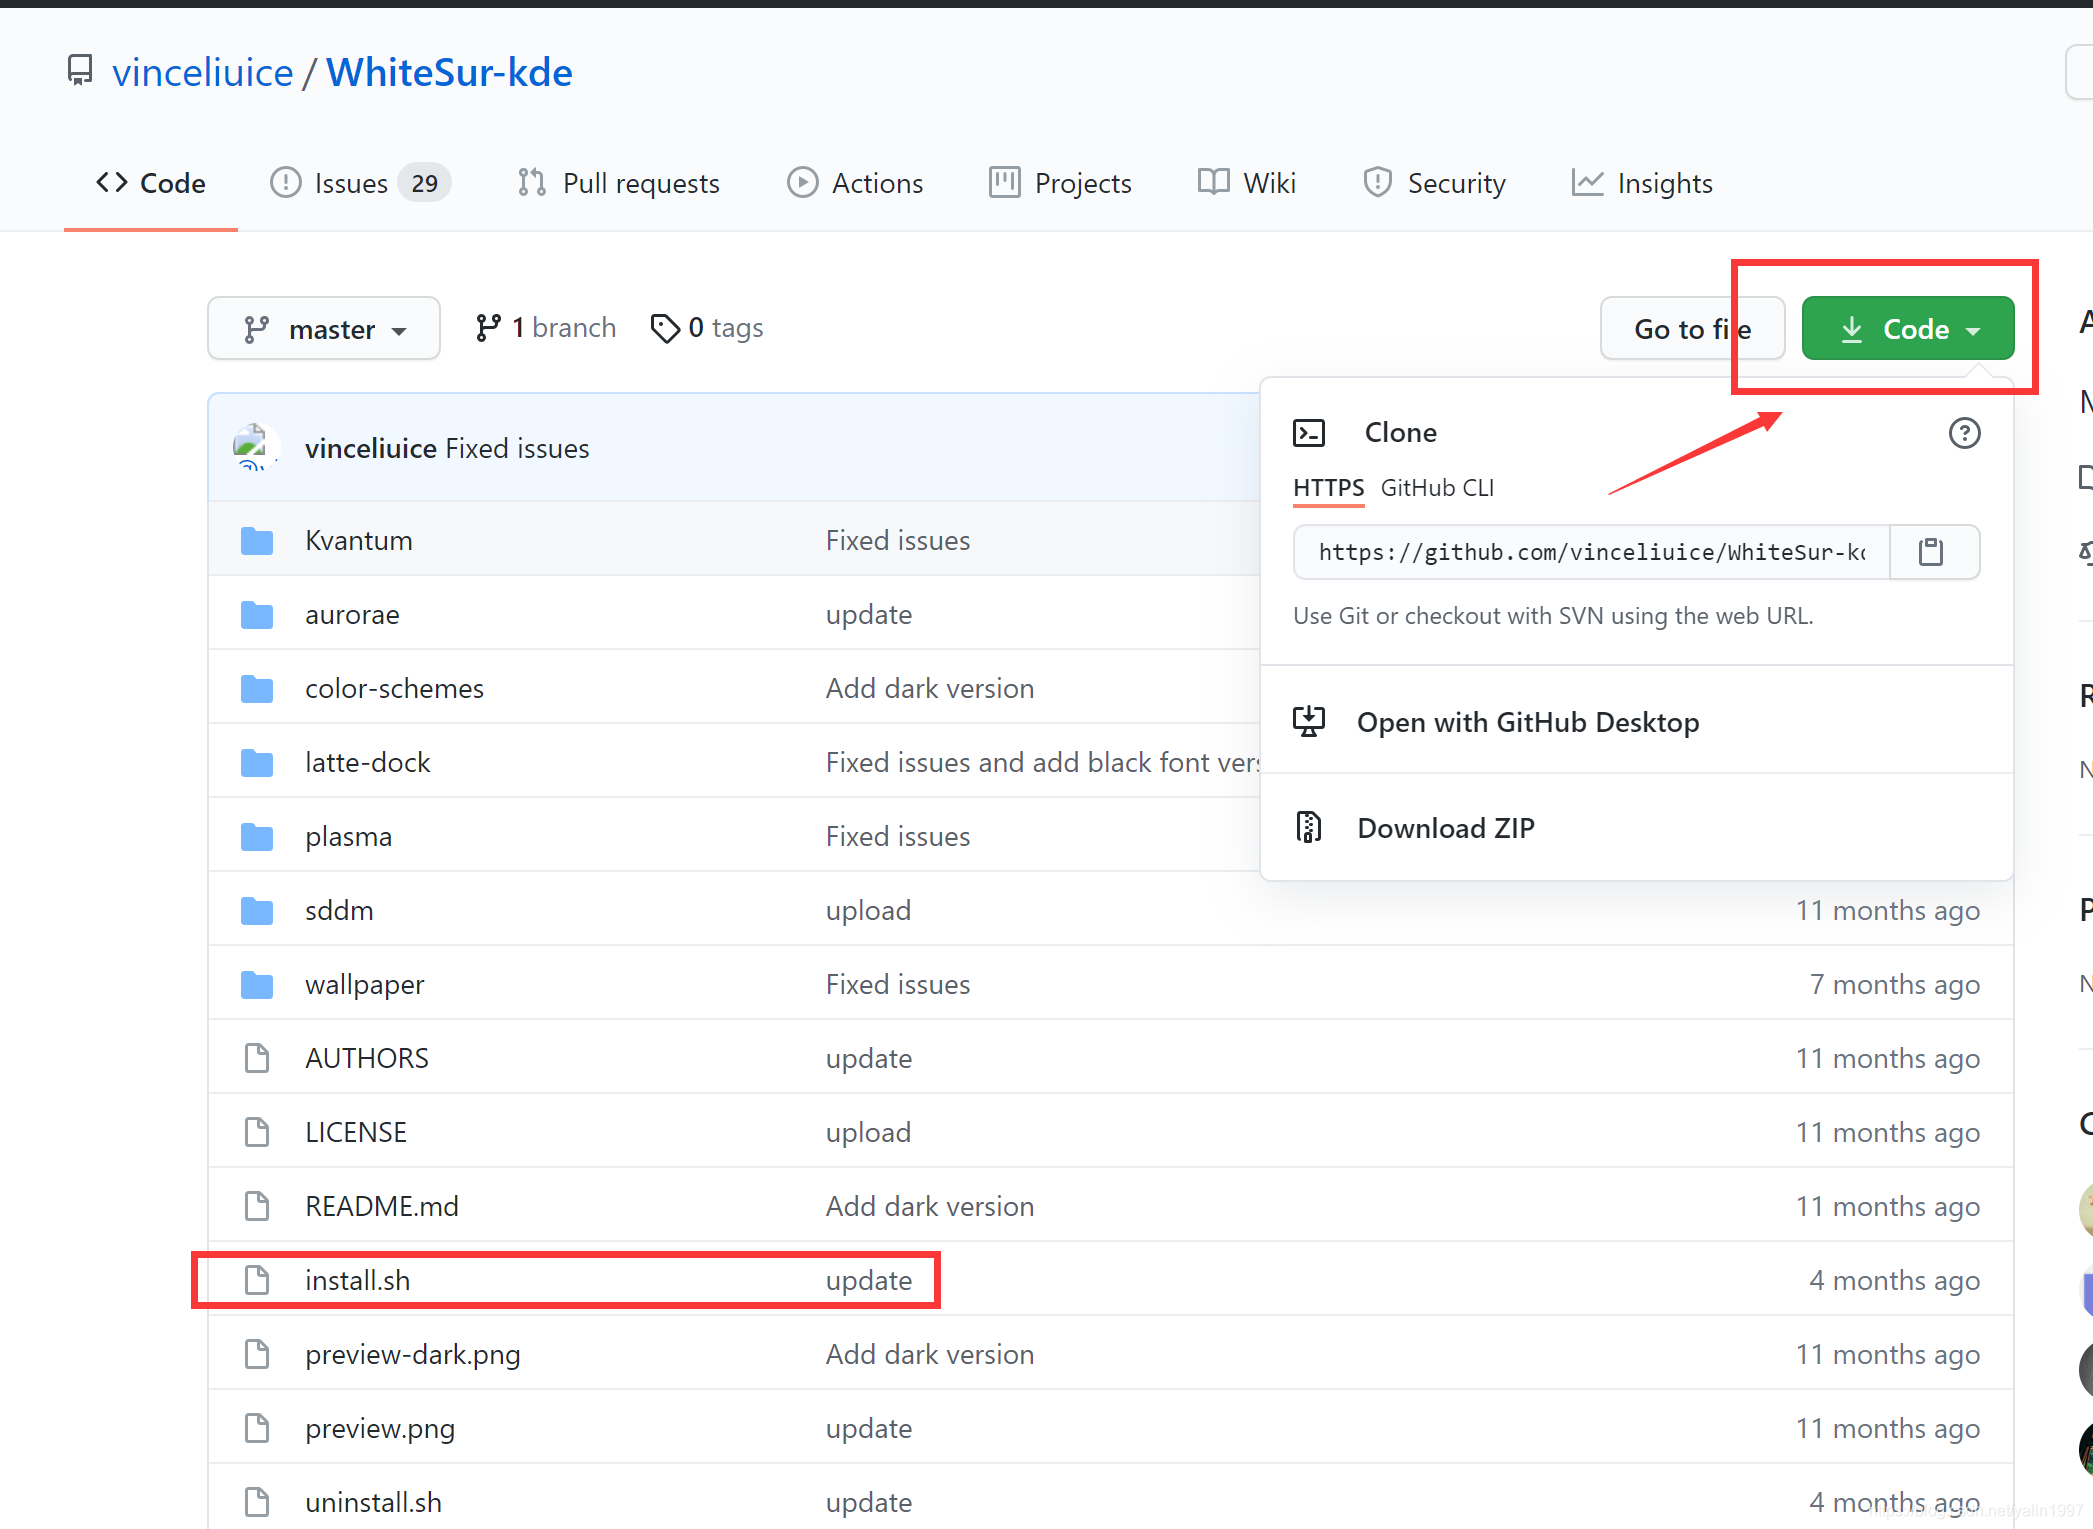
Task: View the 1 branch link
Action: pyautogui.click(x=545, y=328)
